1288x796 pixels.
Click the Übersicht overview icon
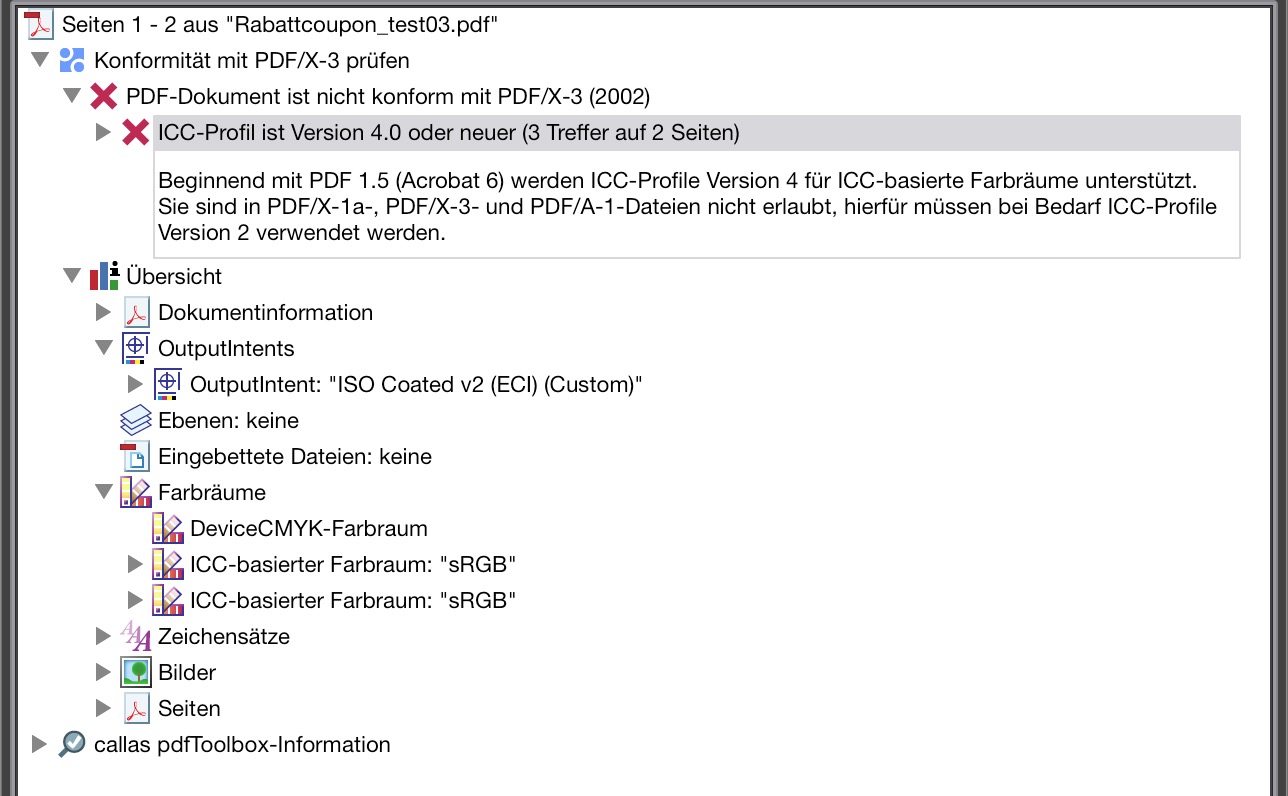click(x=104, y=276)
